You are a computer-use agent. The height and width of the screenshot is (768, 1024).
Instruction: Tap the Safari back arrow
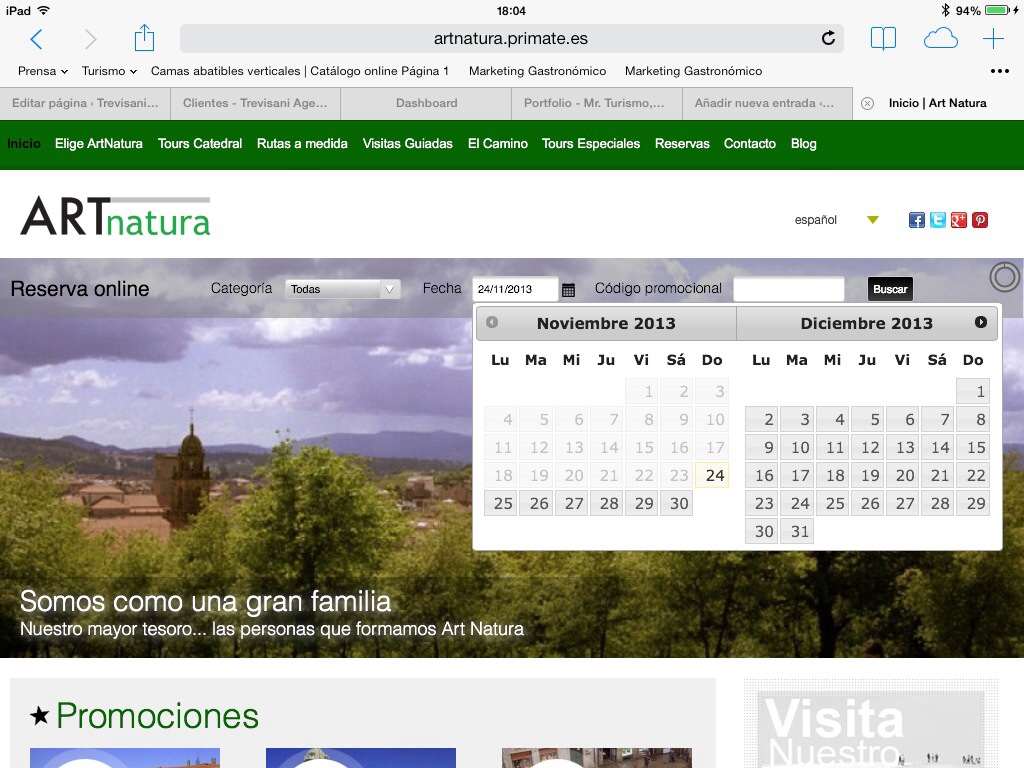[x=36, y=39]
